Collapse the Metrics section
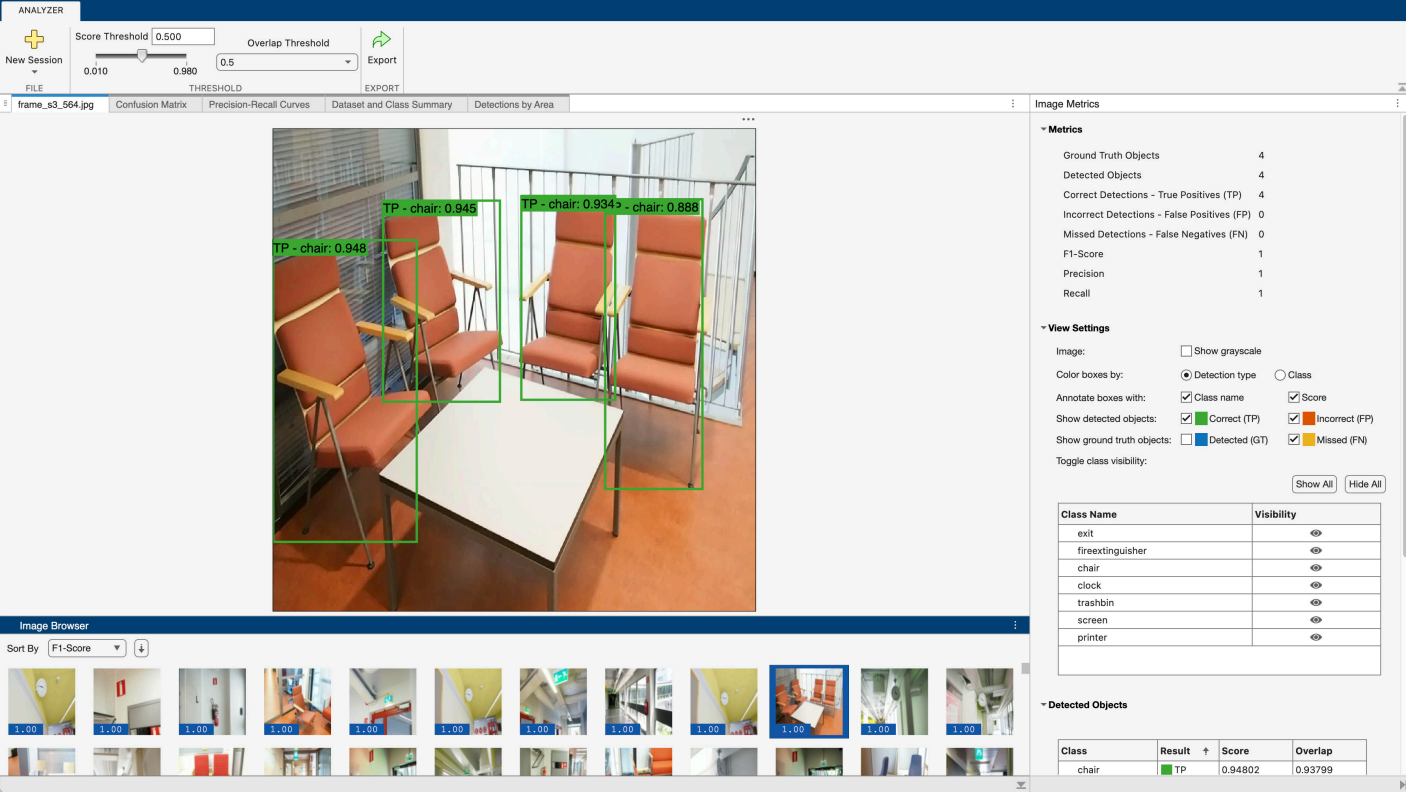 click(1043, 129)
